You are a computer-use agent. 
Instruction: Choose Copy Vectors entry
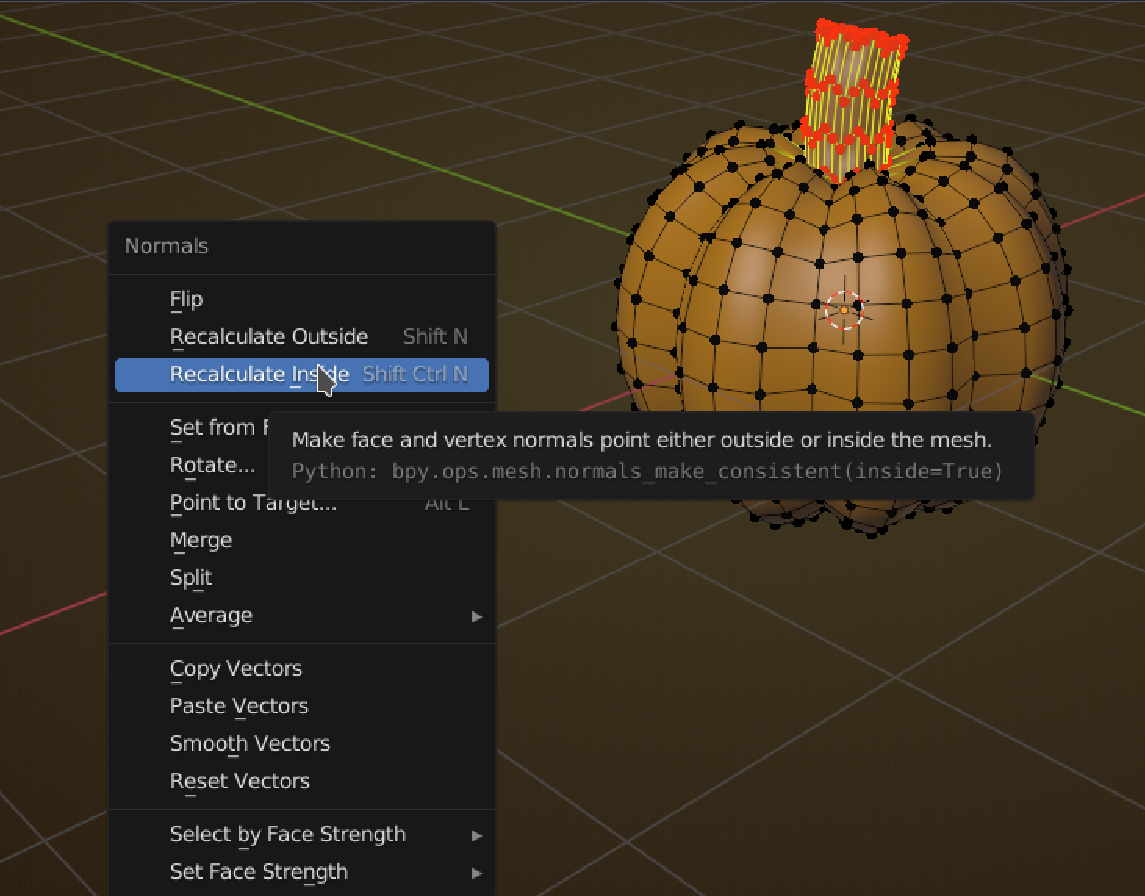[x=302, y=669]
